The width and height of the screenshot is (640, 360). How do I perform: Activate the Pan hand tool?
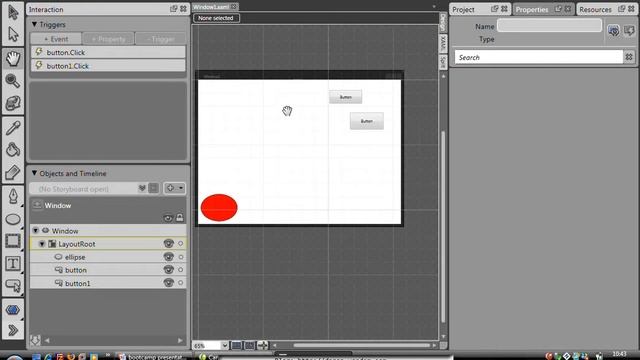(13, 58)
